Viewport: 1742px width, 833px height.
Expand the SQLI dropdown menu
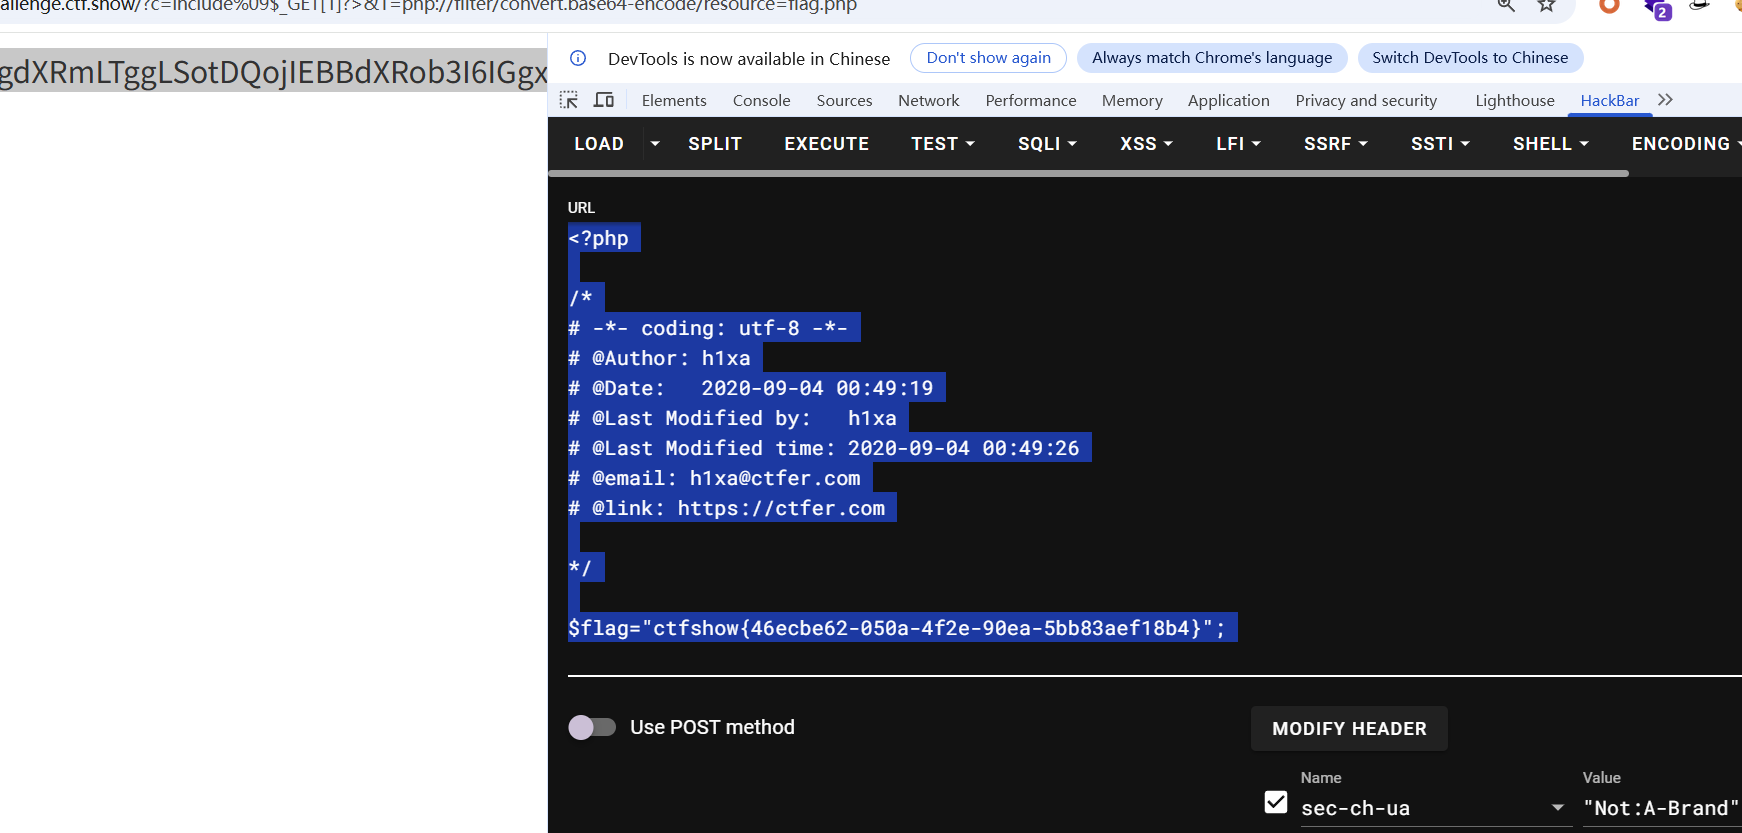pyautogui.click(x=1047, y=144)
